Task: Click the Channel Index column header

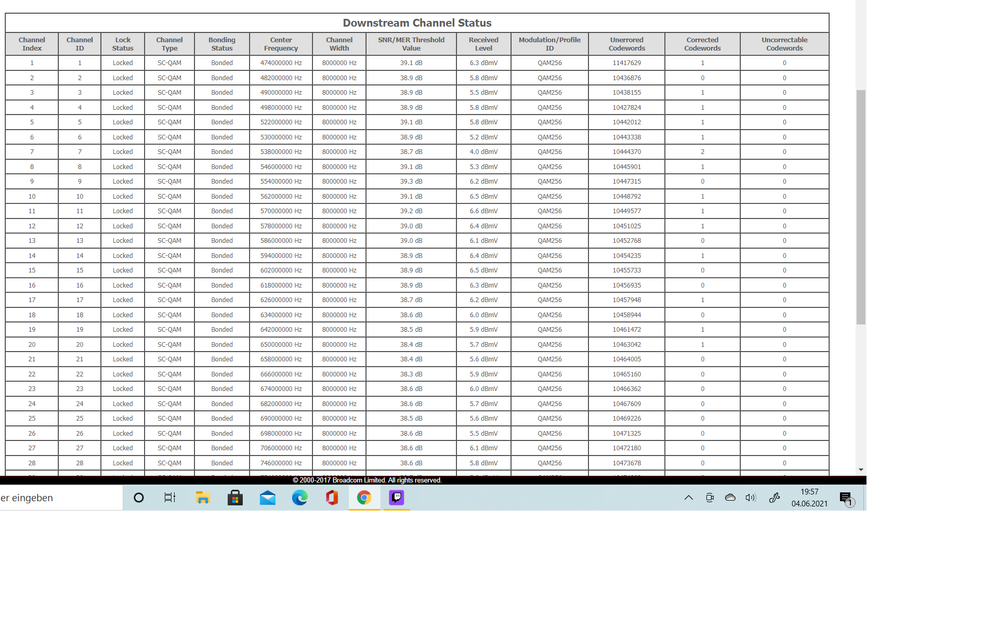Action: (x=32, y=44)
